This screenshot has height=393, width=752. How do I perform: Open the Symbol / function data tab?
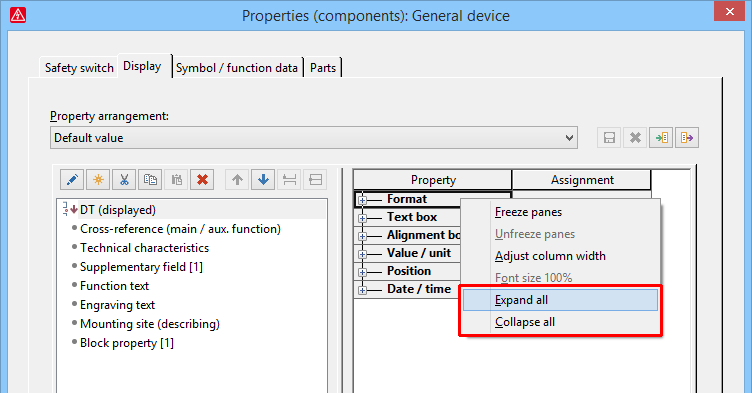pos(237,68)
